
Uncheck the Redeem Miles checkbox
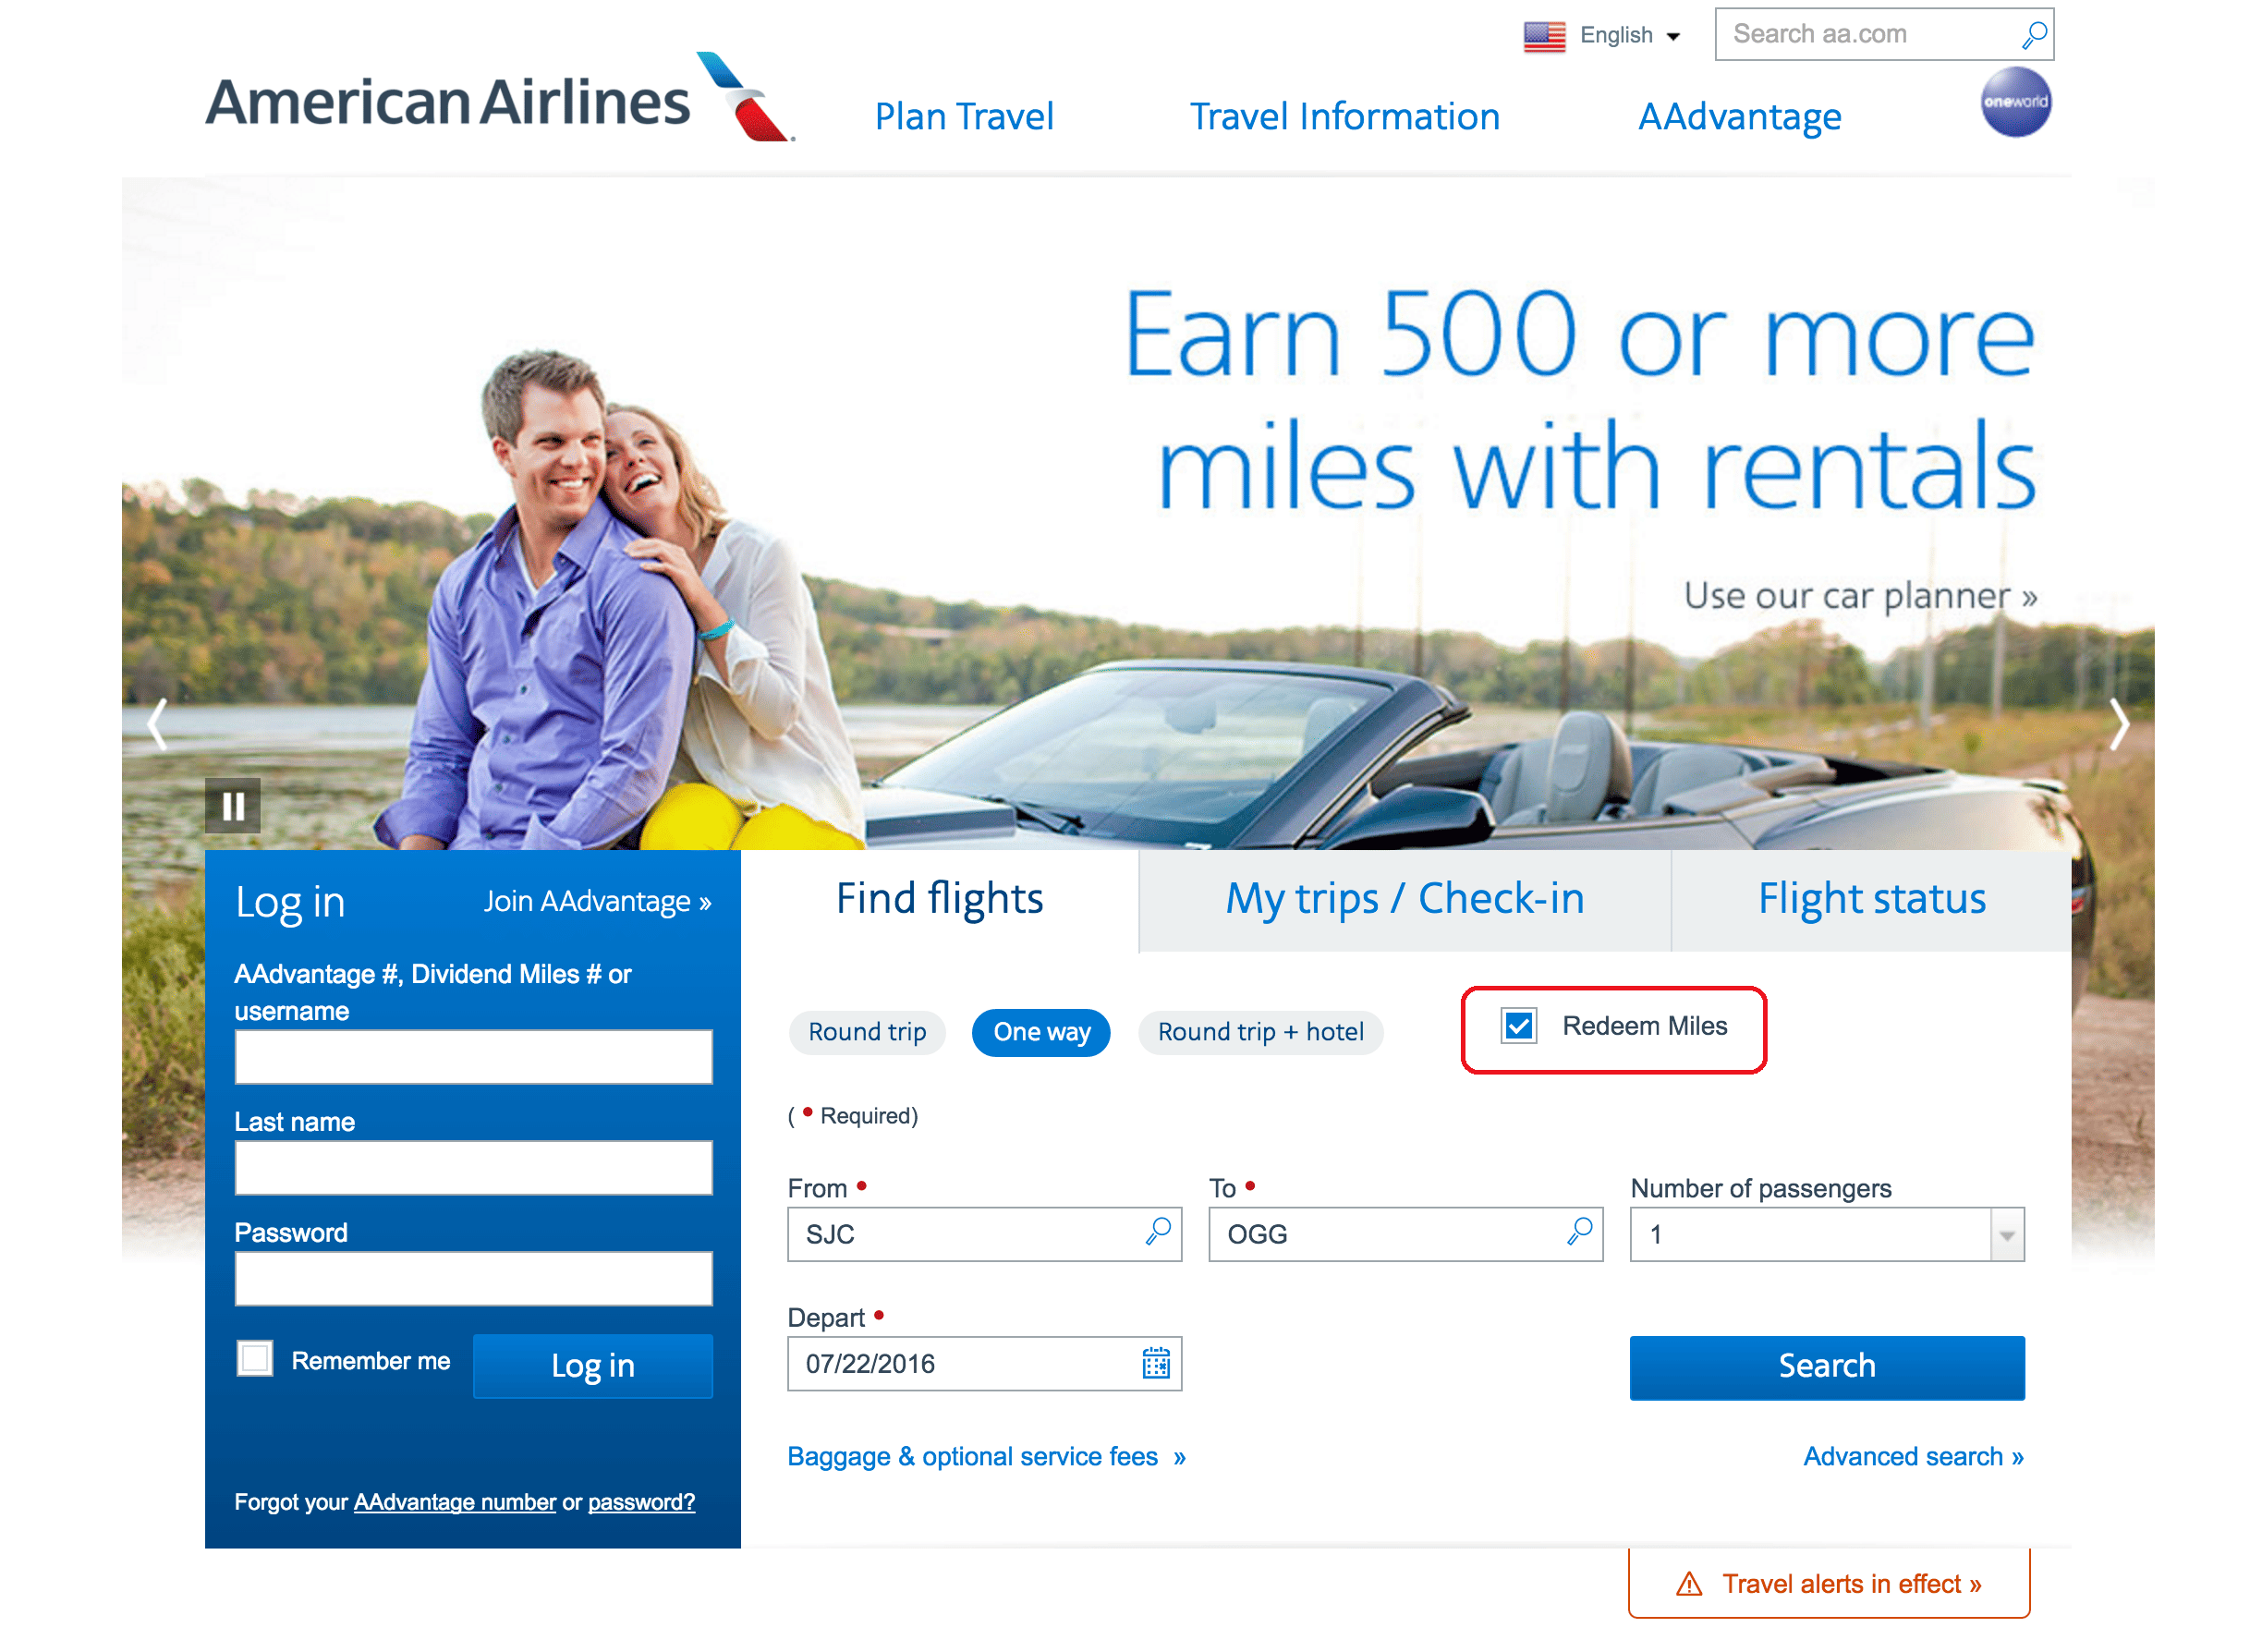[1519, 1026]
